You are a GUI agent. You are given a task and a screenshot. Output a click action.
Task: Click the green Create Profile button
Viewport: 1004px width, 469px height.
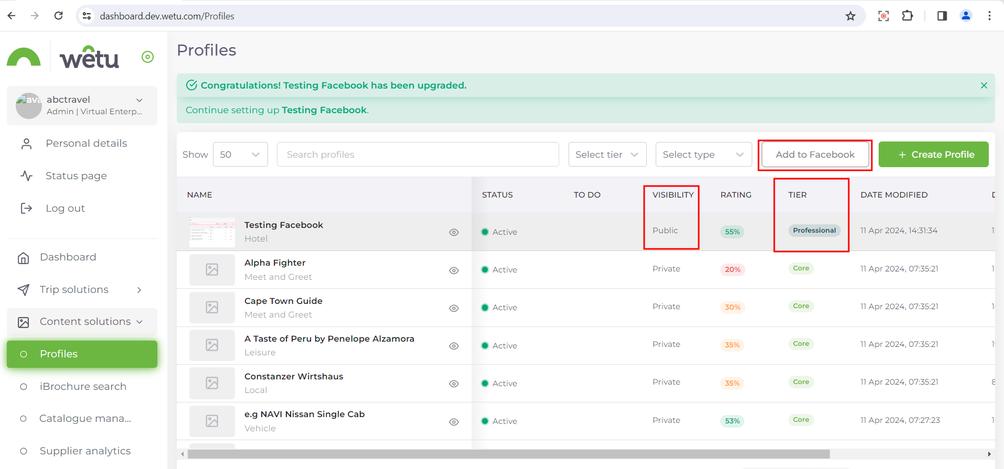click(x=933, y=155)
